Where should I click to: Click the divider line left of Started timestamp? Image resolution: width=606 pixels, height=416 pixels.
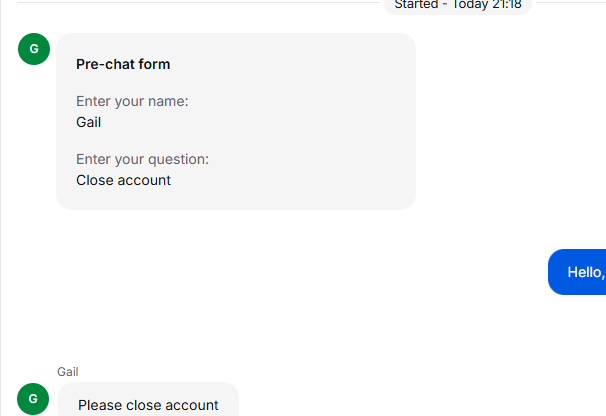coord(199,3)
